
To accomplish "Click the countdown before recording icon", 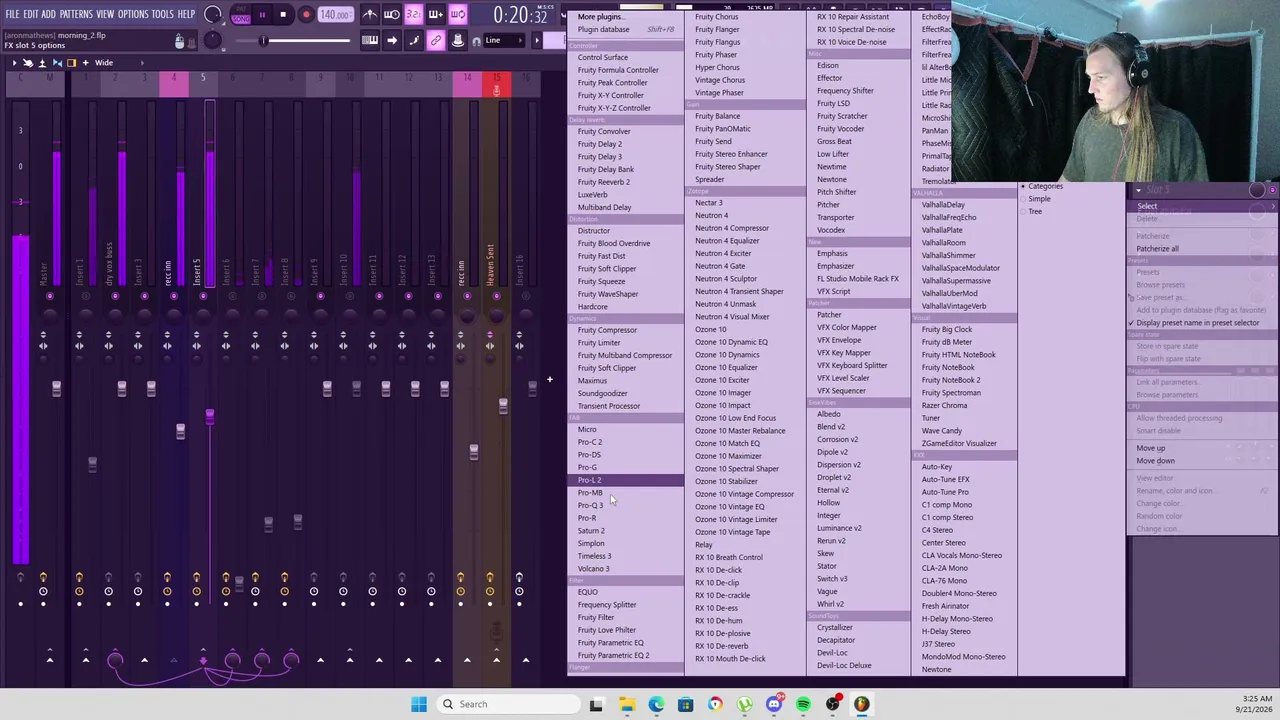I will point(414,15).
